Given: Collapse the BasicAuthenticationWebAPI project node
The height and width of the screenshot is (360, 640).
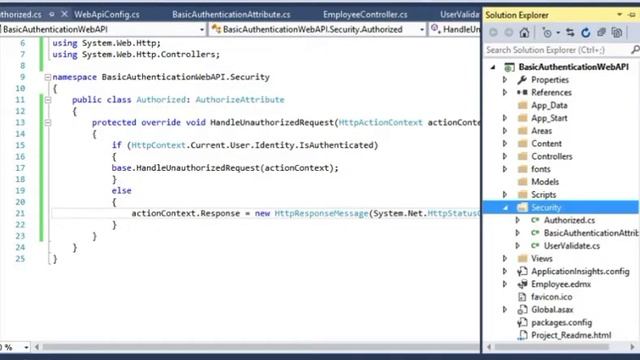Looking at the screenshot, I should pos(493,67).
